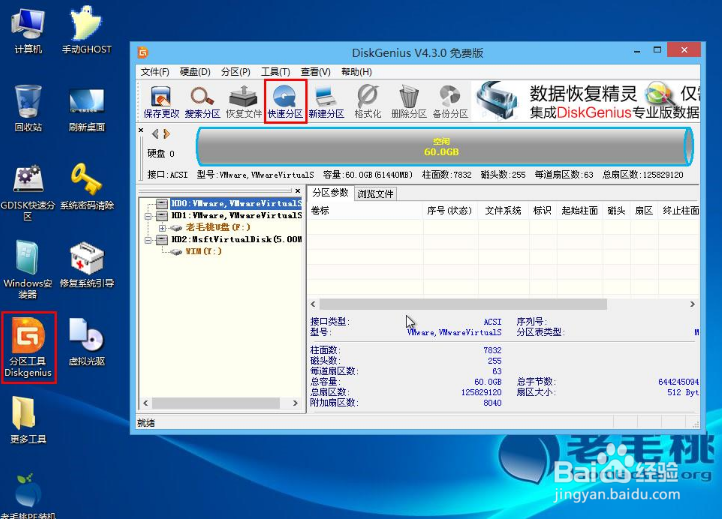Close the disk tree panel

click(x=298, y=191)
